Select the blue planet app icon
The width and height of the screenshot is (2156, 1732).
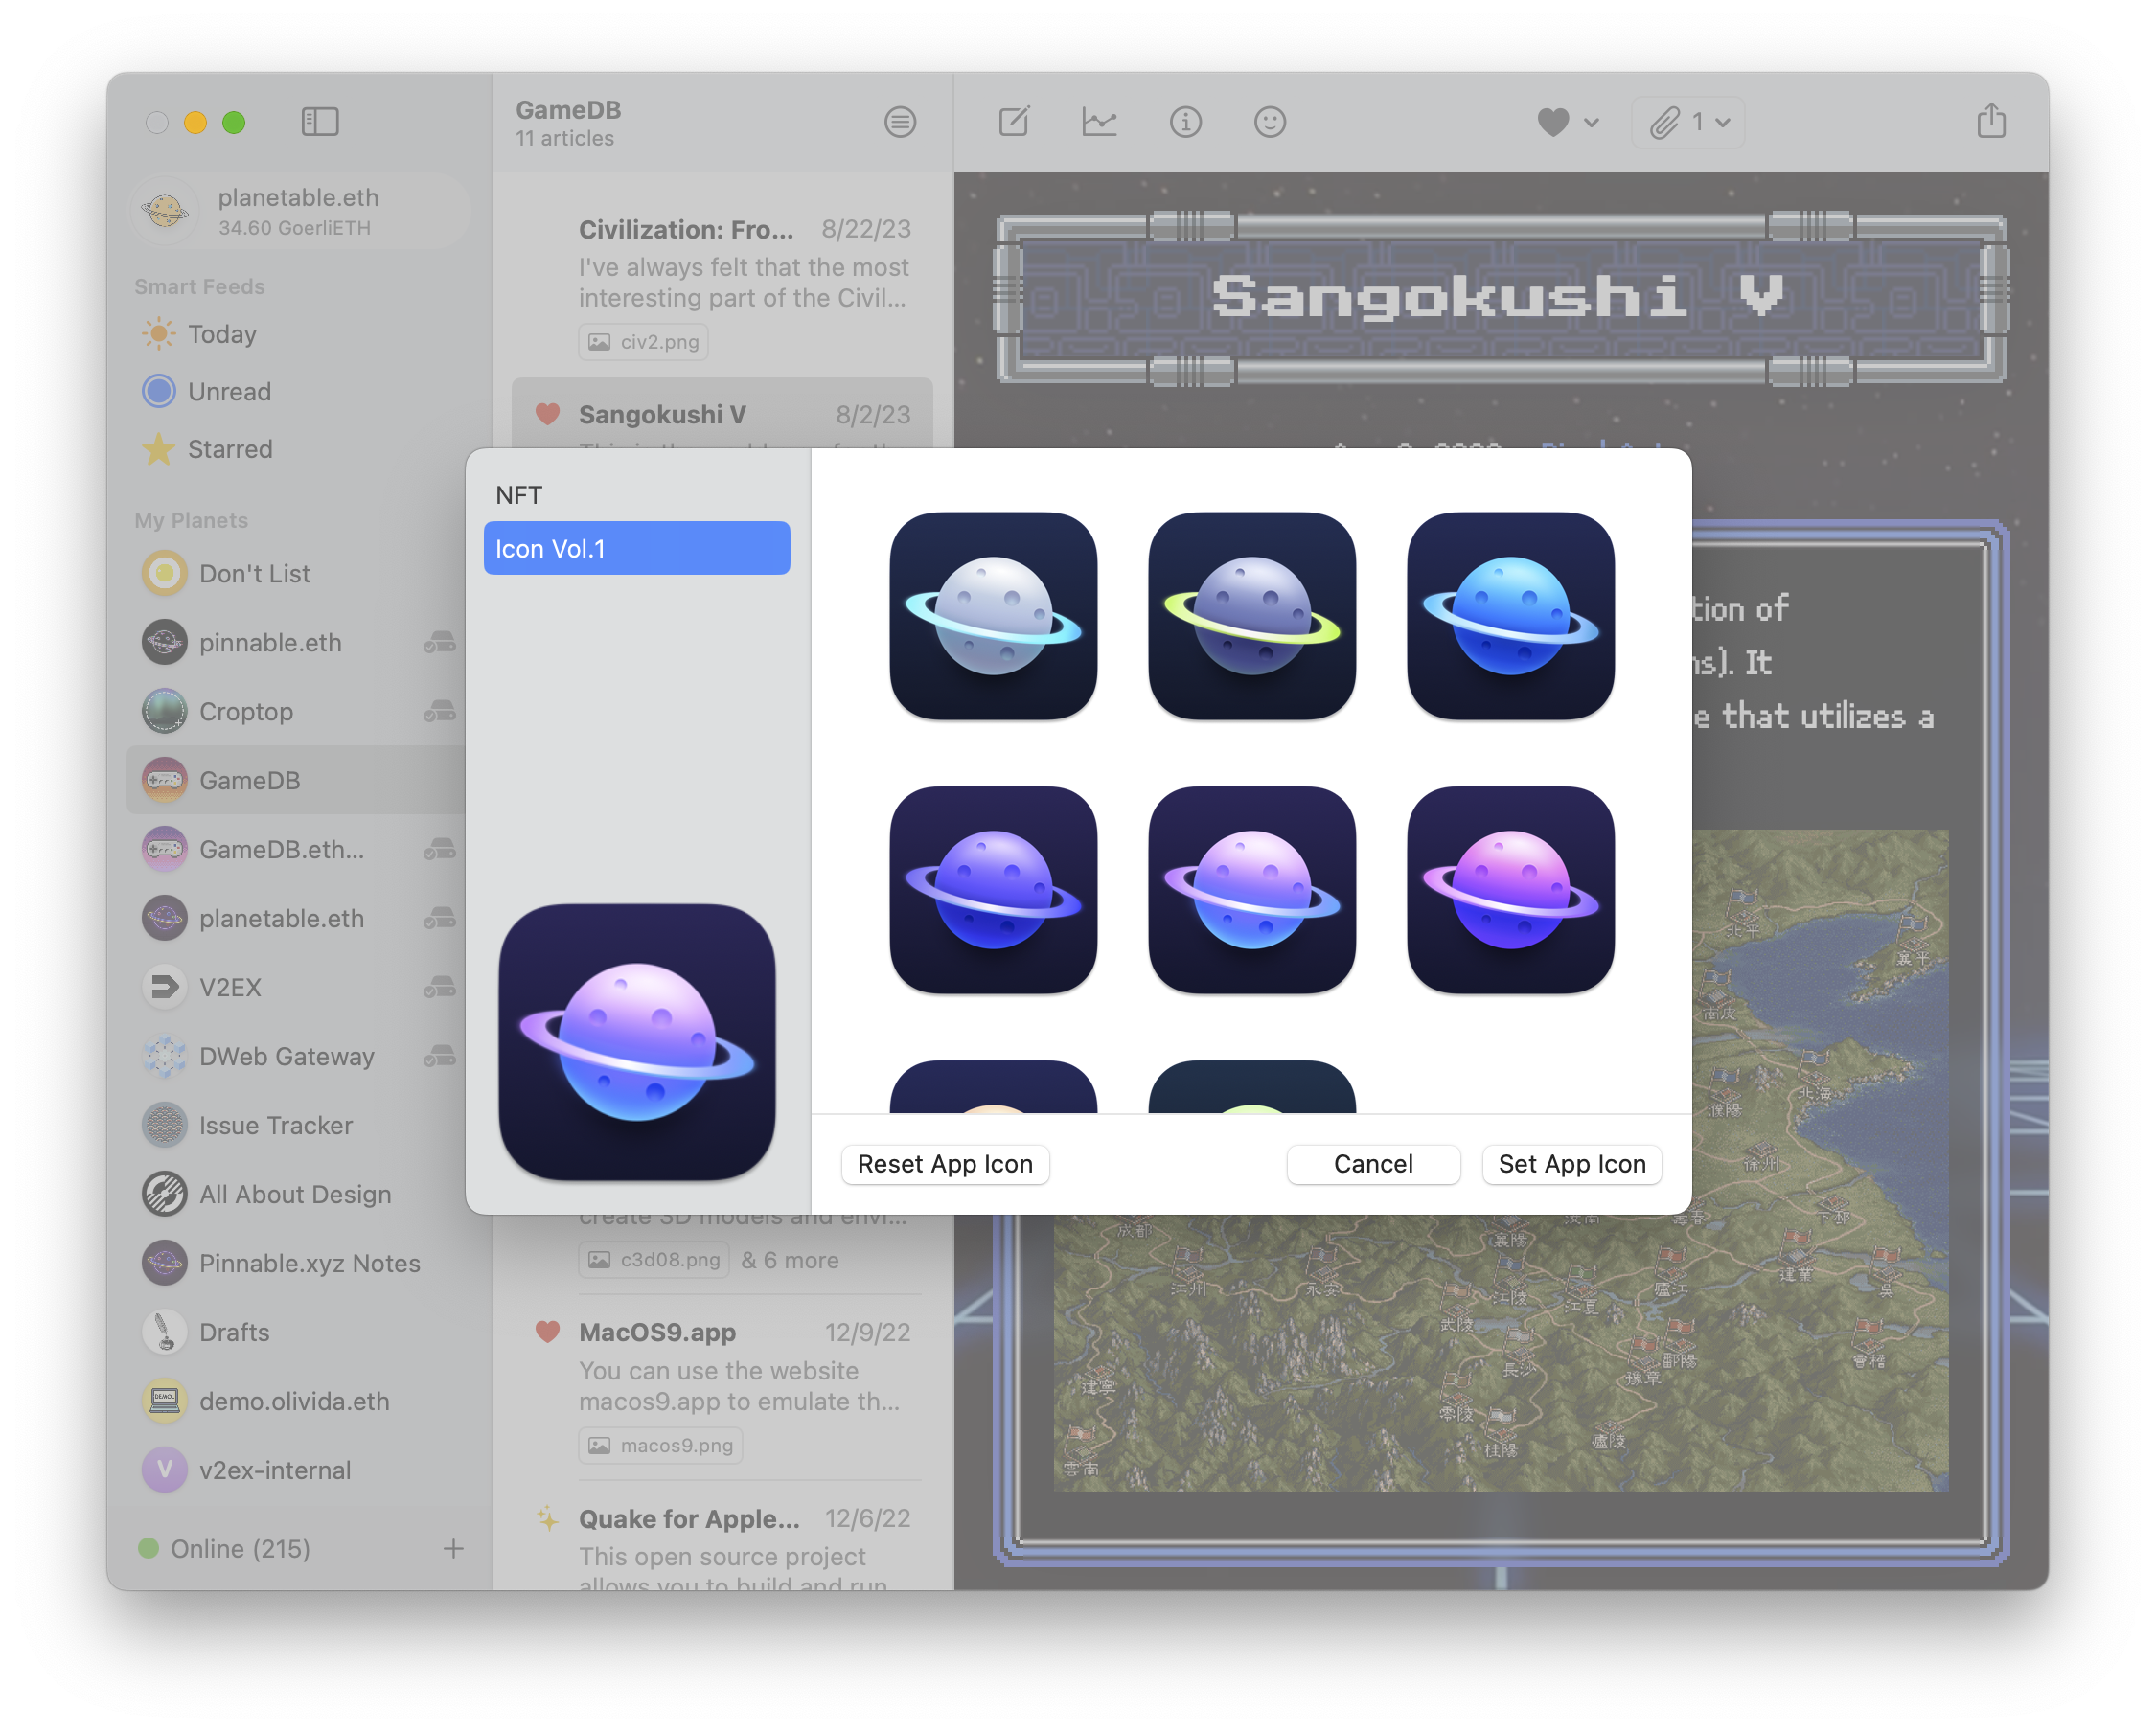coord(1509,616)
